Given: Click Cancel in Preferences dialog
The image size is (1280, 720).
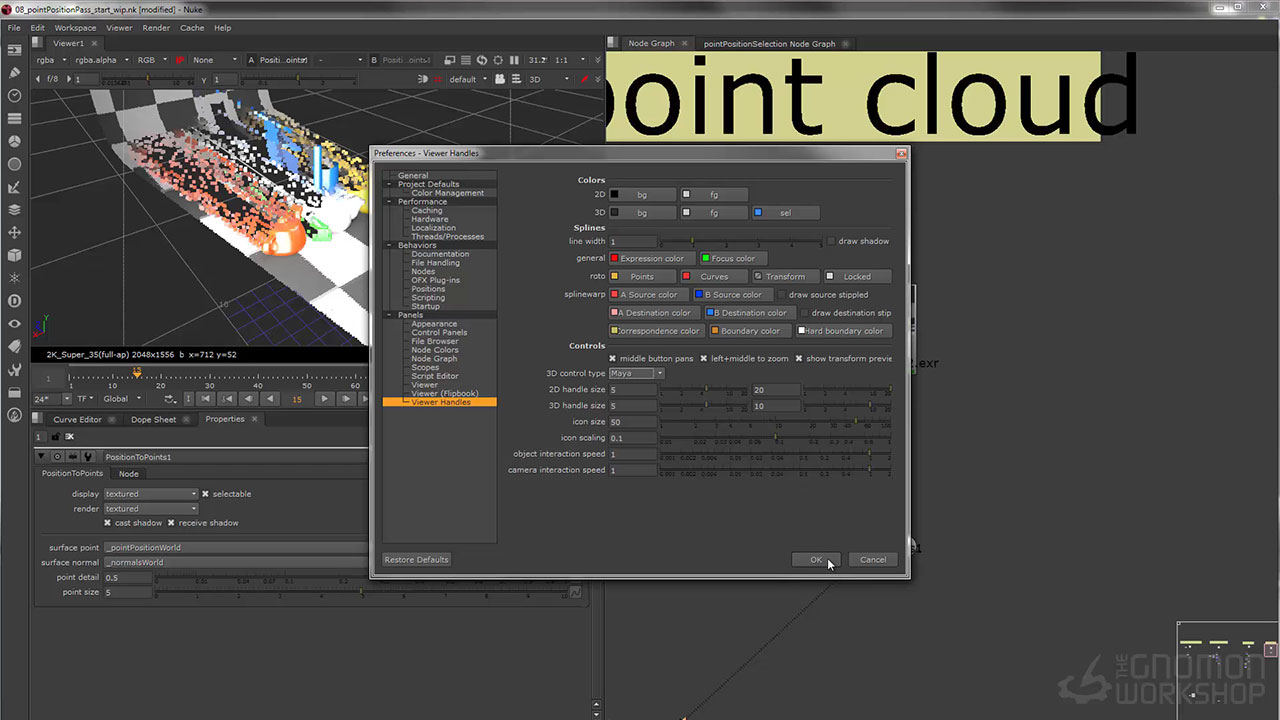Looking at the screenshot, I should coord(873,560).
